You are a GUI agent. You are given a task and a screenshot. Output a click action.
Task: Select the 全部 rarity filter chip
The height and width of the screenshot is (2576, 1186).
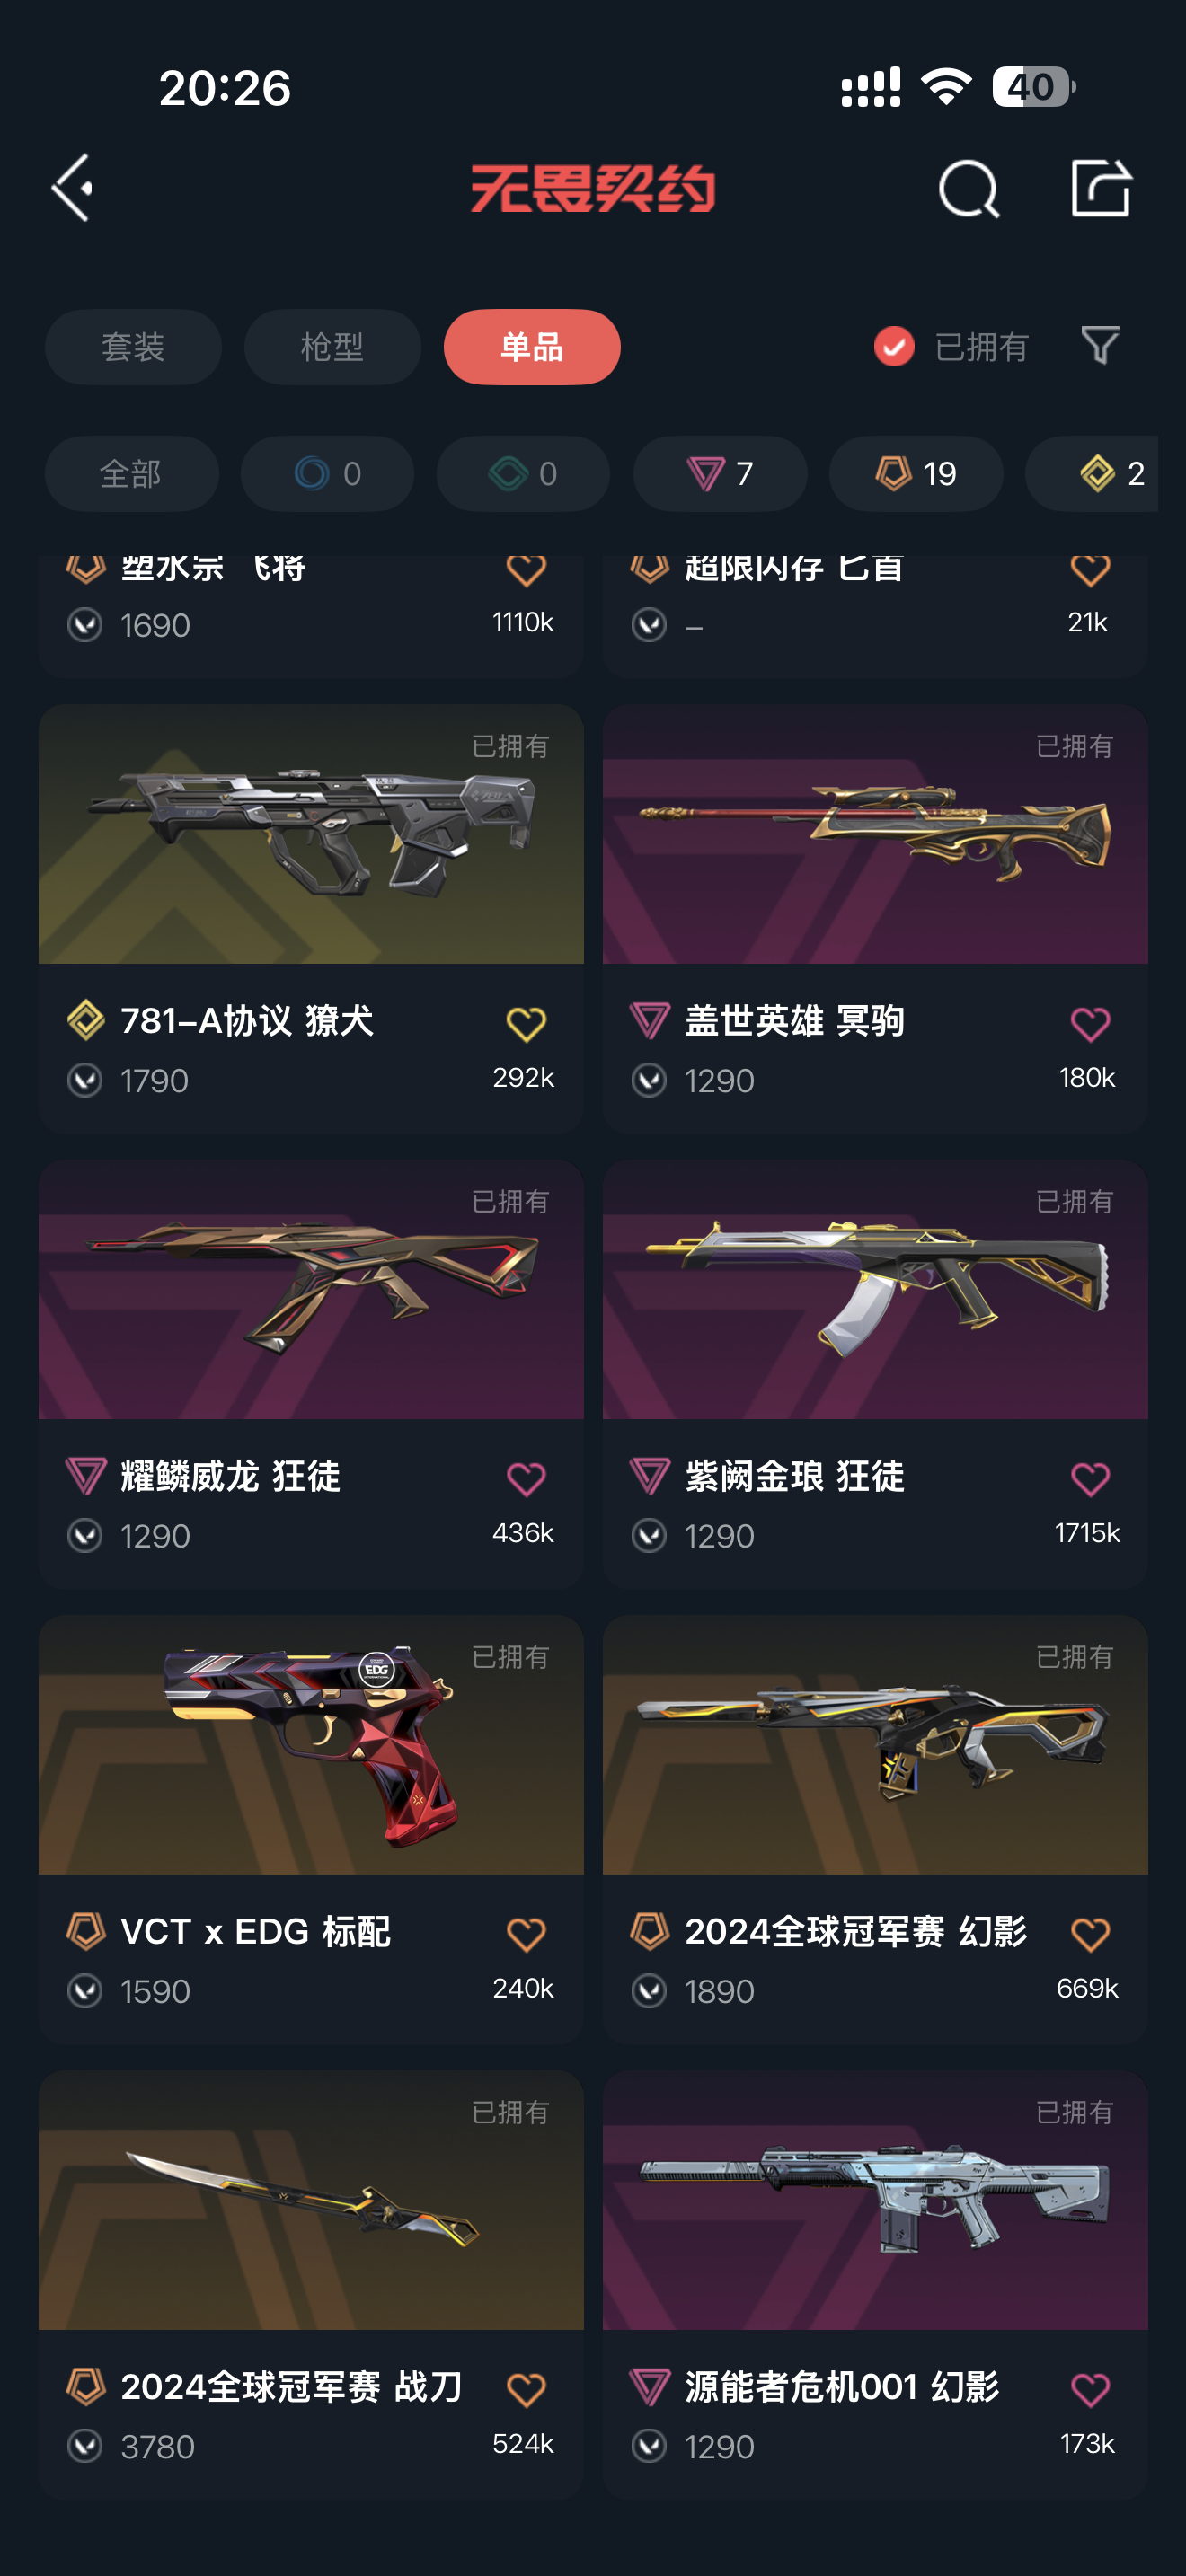[x=132, y=473]
